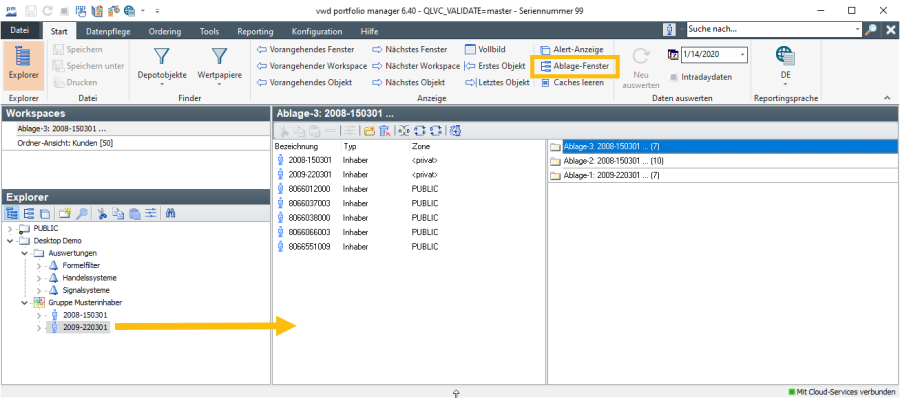Click the last globe icon in Ablage toolbar

coord(456,131)
